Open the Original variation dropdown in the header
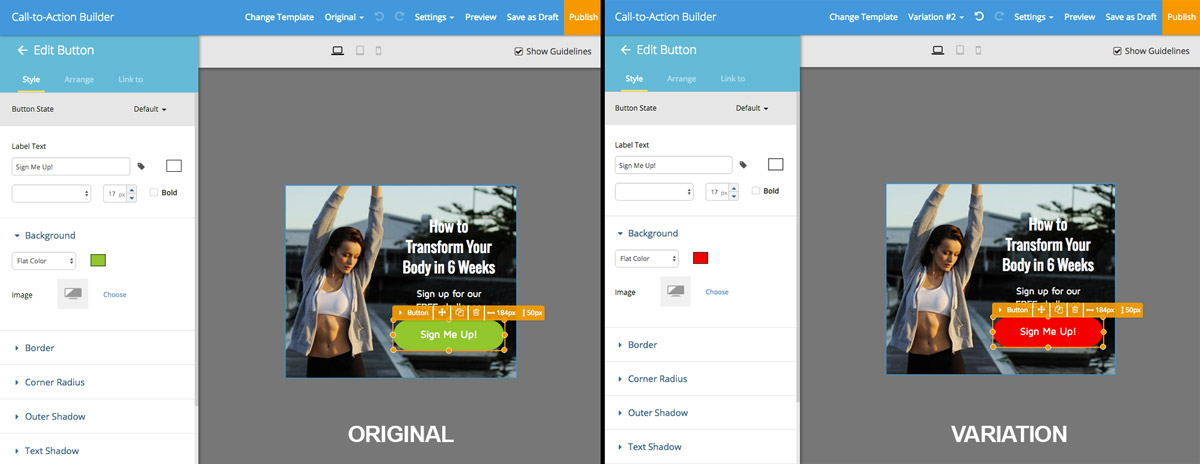 [x=346, y=17]
